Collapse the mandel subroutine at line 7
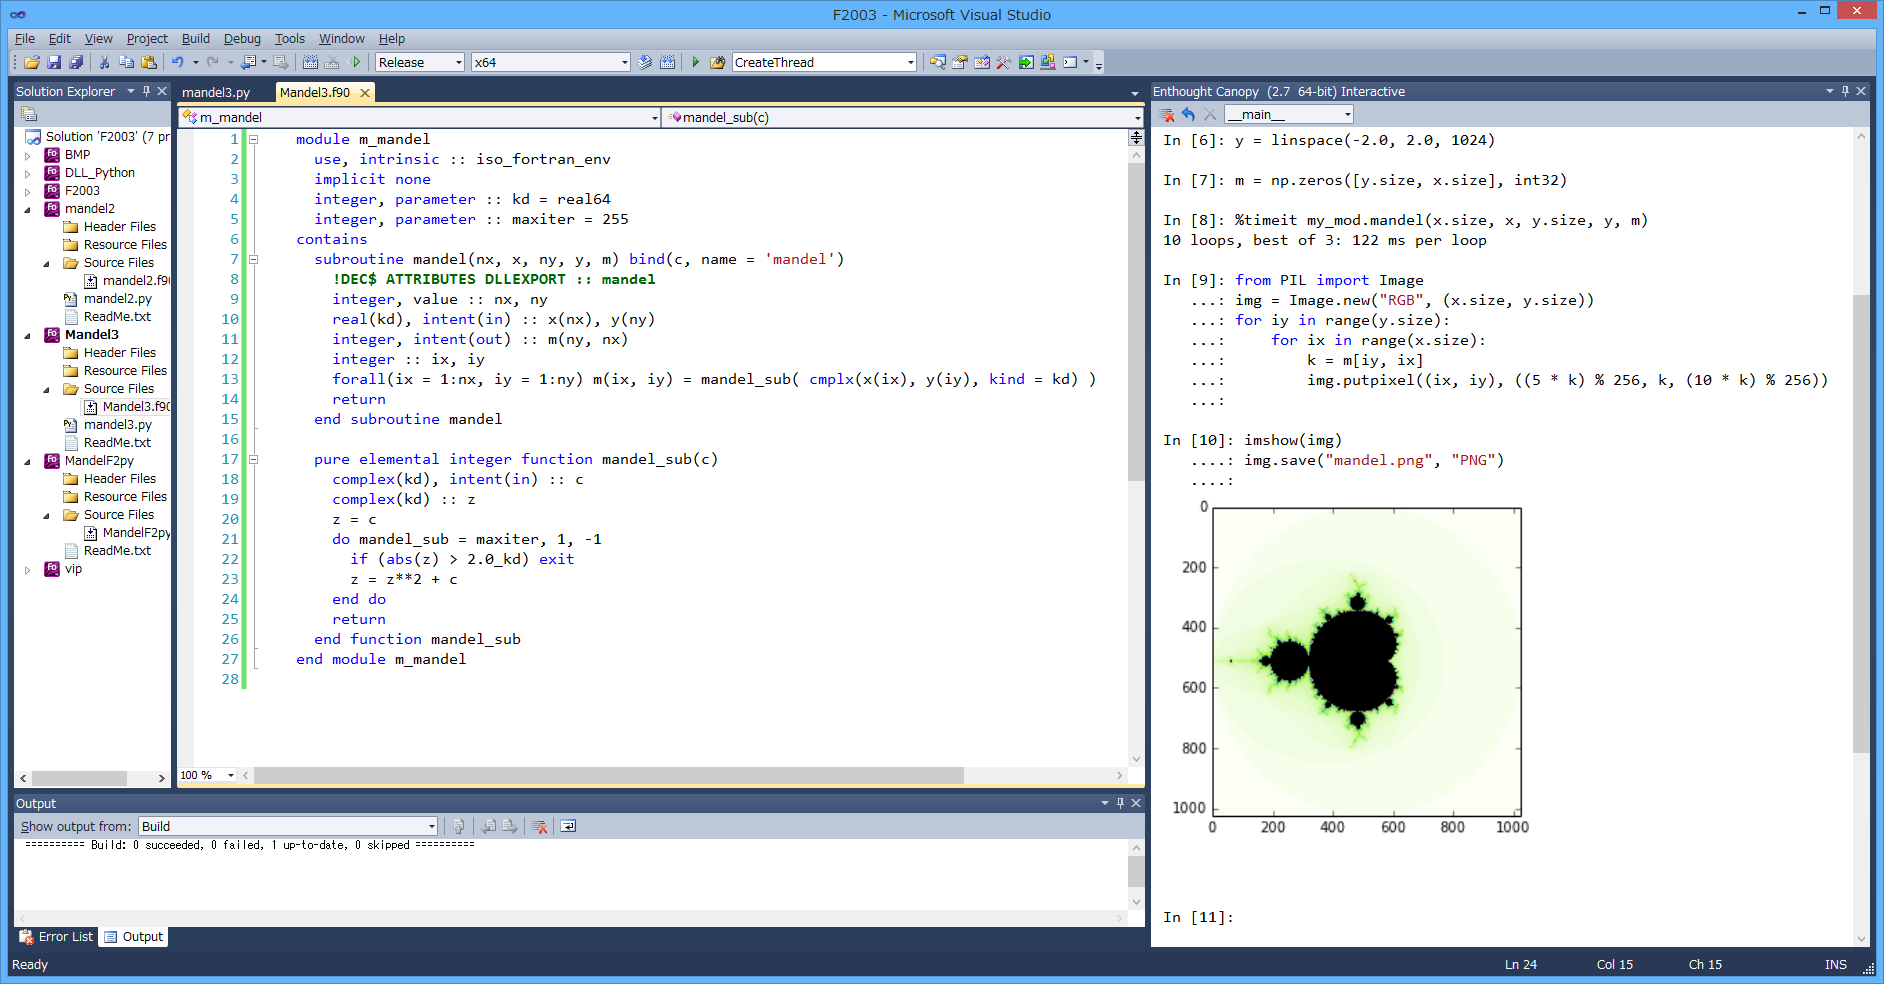 [x=254, y=259]
